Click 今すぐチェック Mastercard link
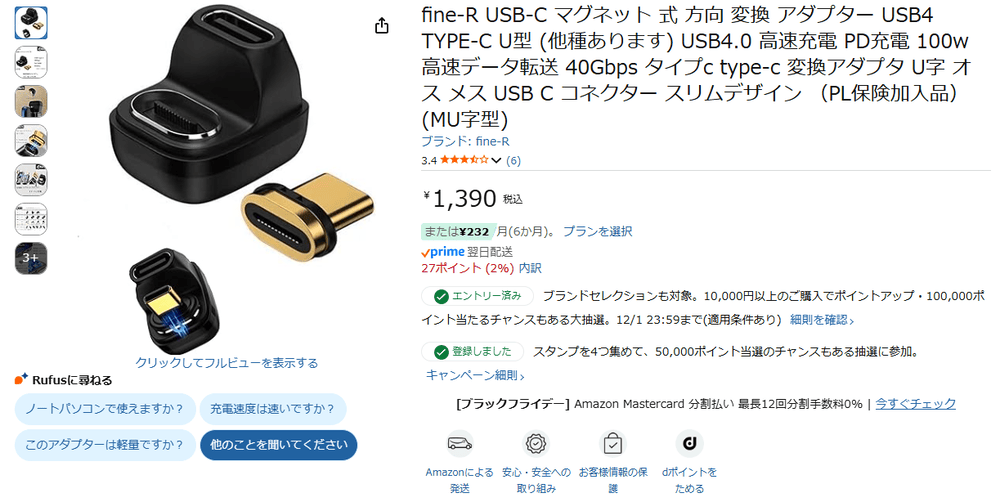This screenshot has height=502, width=1000. pyautogui.click(x=915, y=404)
